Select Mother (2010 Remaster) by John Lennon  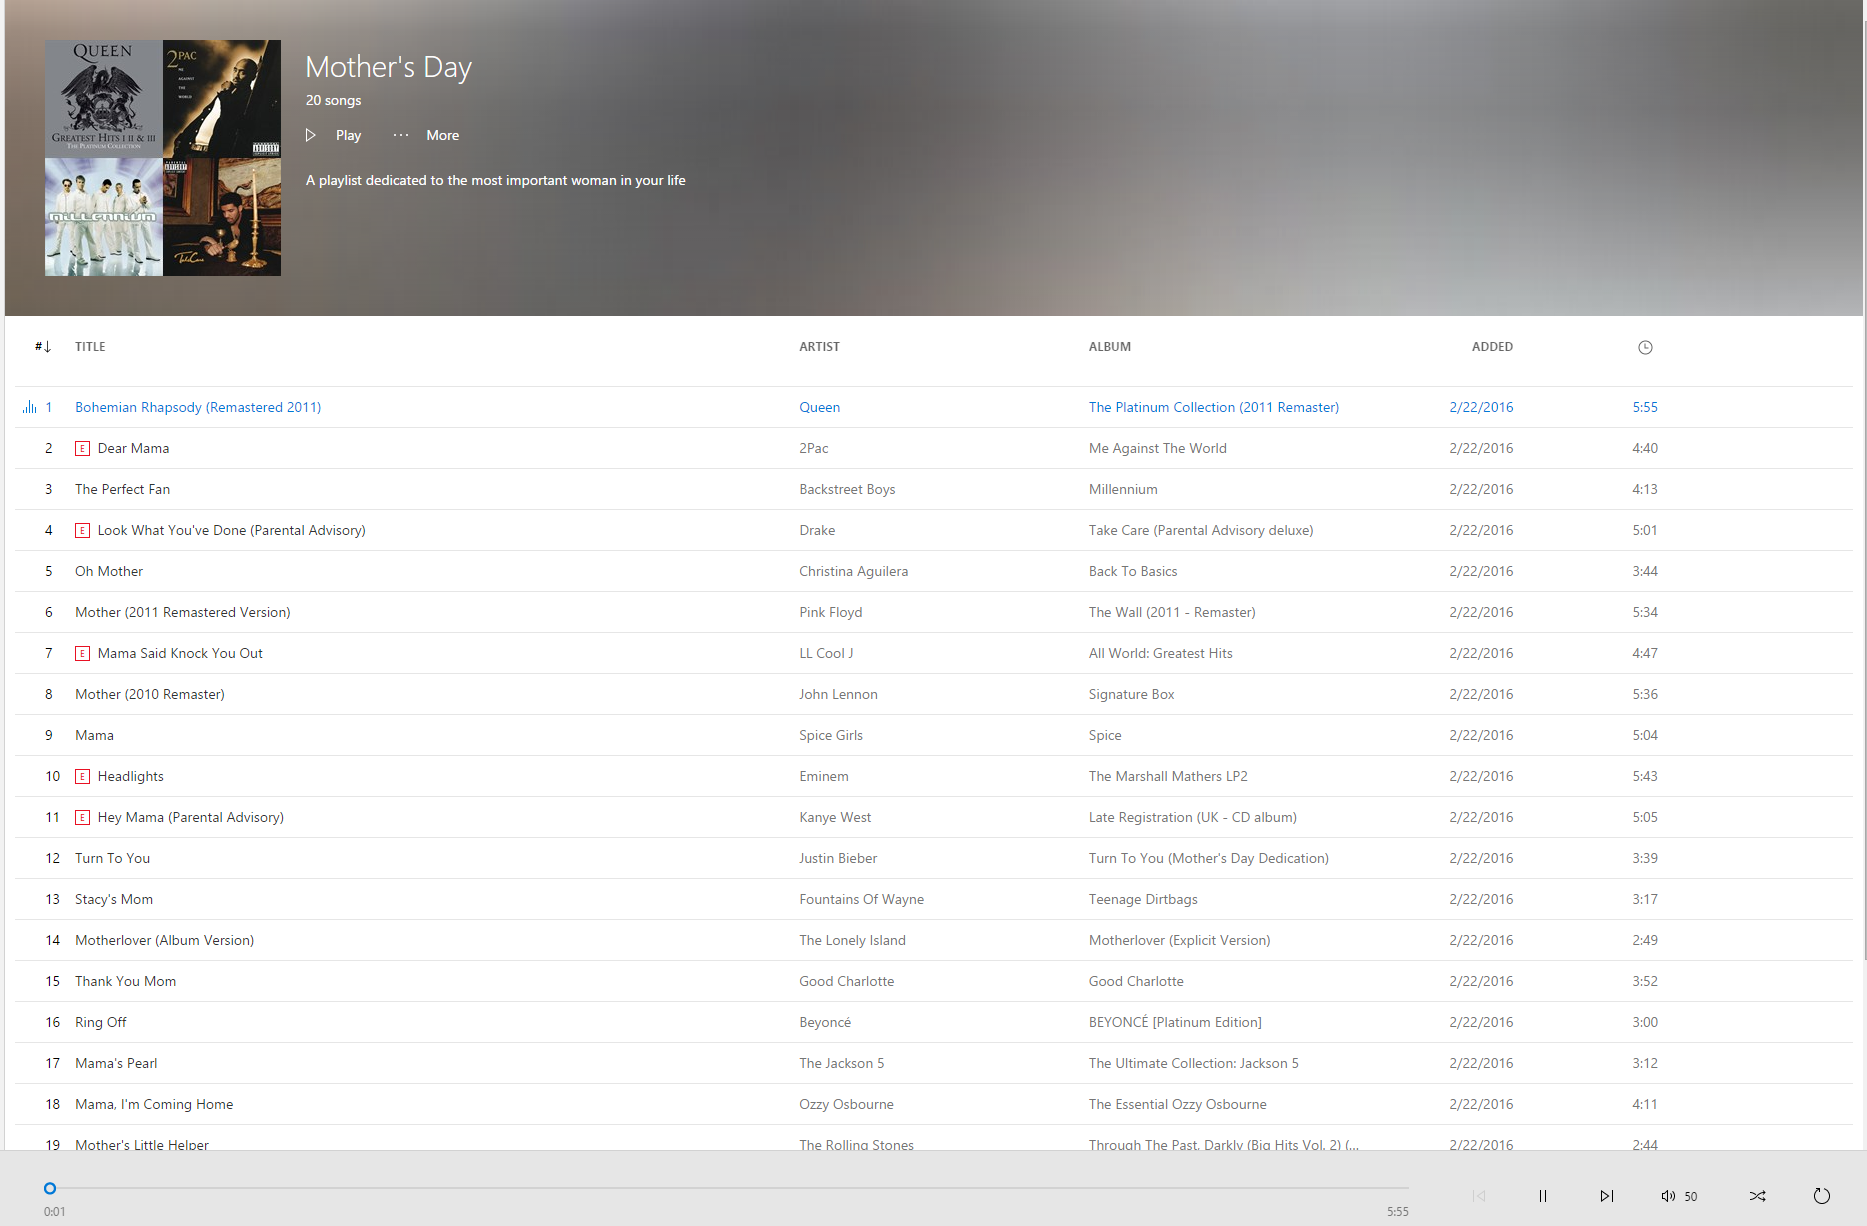click(x=150, y=694)
